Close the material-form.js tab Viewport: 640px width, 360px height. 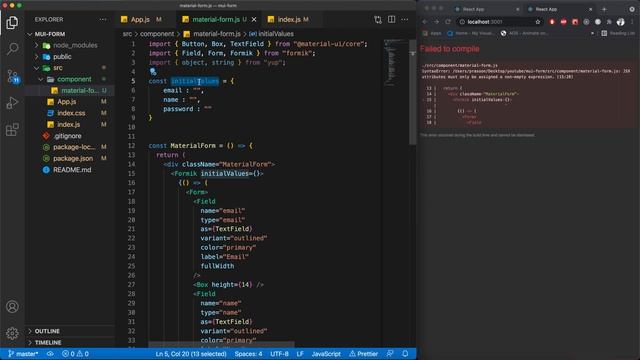254,19
